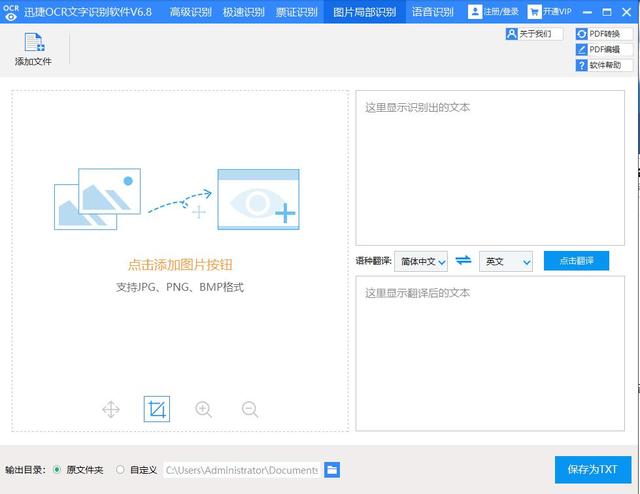Select the 原文件夹 output radio button
640x494 pixels.
click(x=57, y=470)
